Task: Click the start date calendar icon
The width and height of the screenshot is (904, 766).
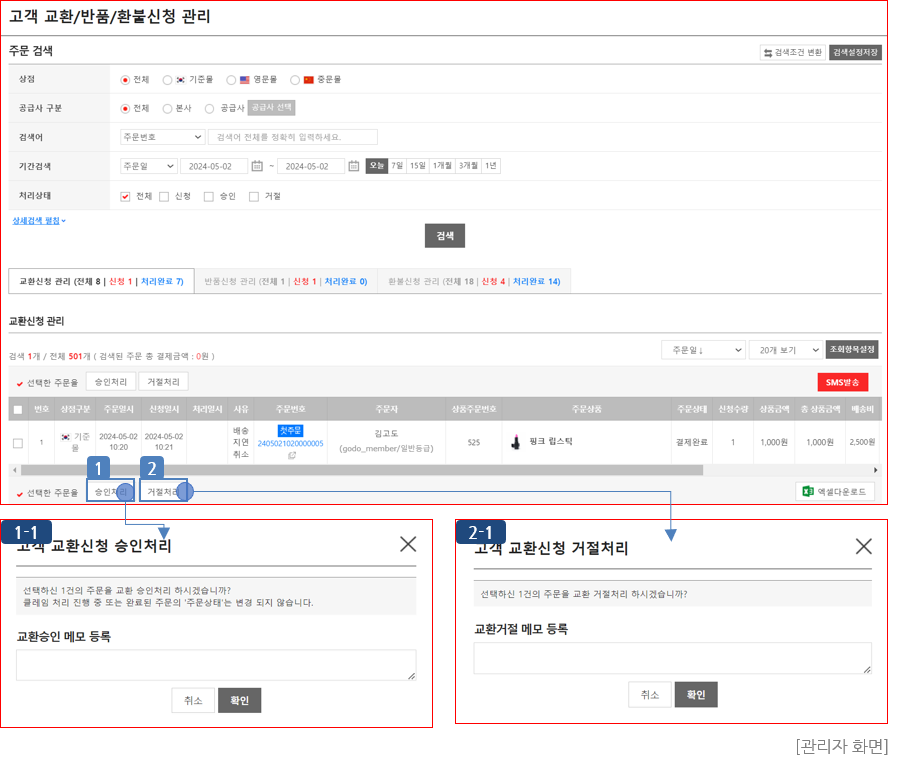Action: [257, 166]
